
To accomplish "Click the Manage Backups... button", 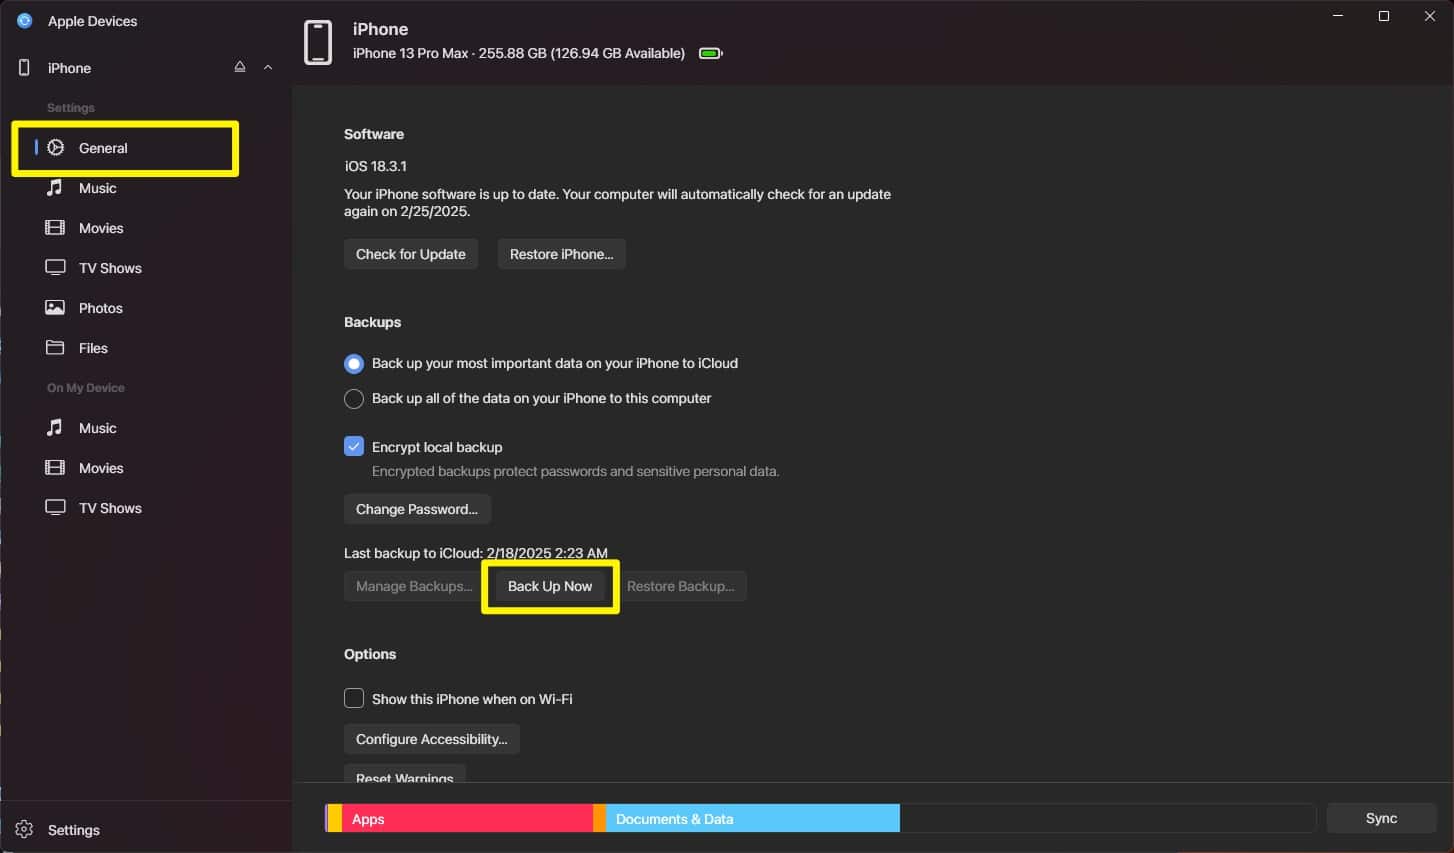I will (414, 586).
